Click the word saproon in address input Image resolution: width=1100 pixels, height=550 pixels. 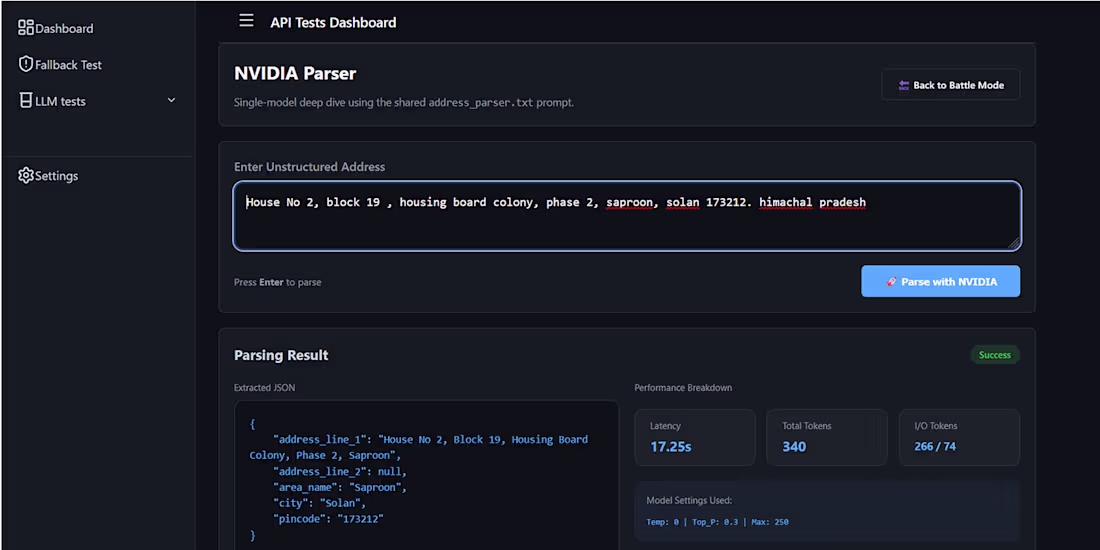pos(631,203)
